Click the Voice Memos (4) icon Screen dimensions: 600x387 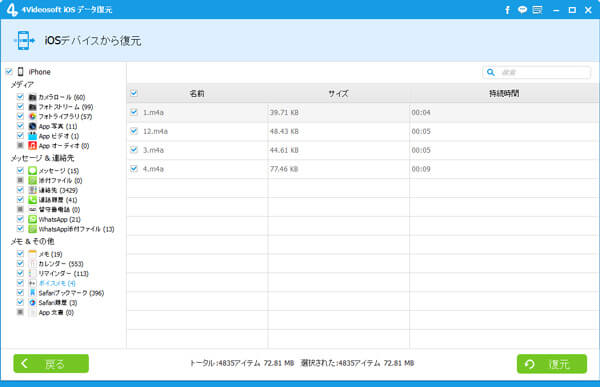click(x=33, y=283)
